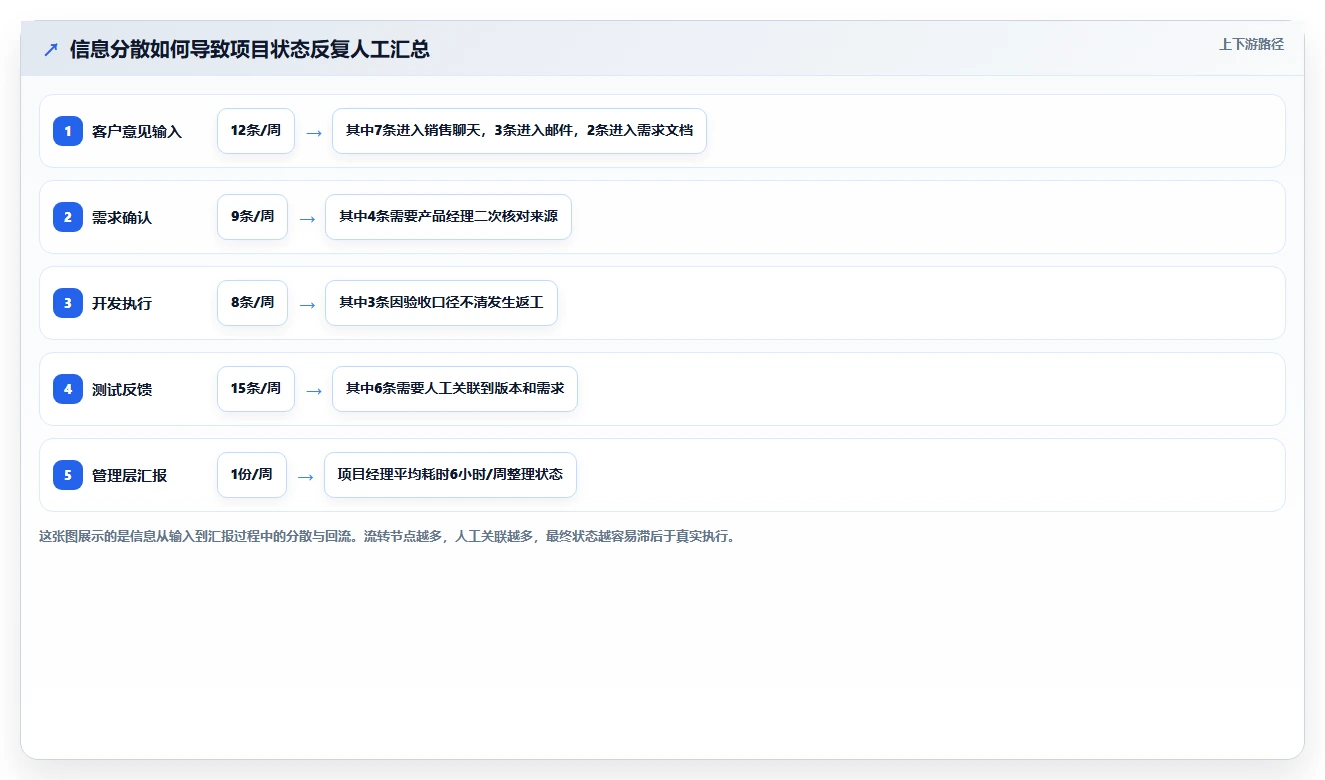The height and width of the screenshot is (780, 1325).
Task: Click the 8条/周 chip
Action: pyautogui.click(x=252, y=303)
